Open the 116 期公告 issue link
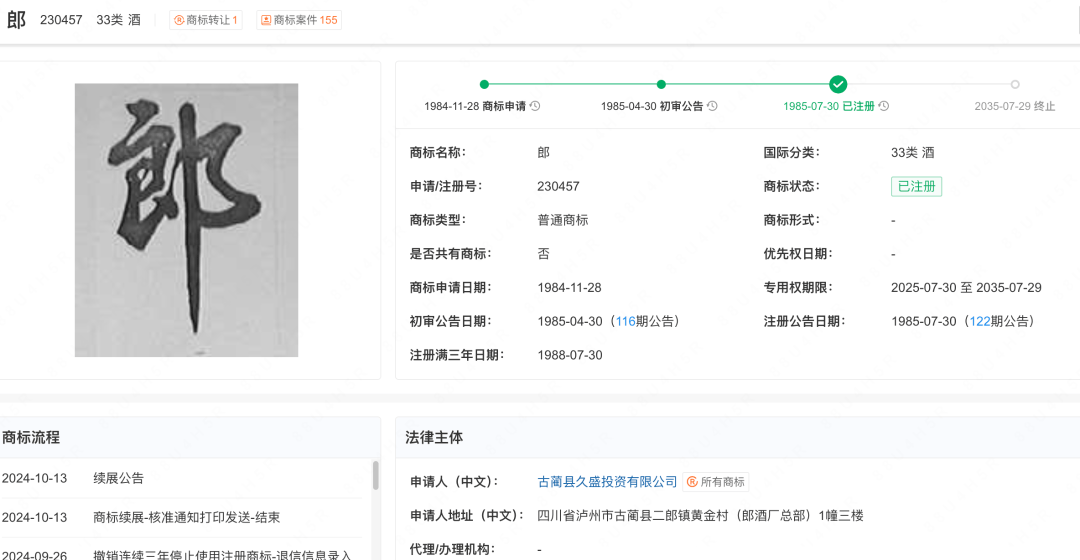The width and height of the screenshot is (1080, 560). coord(625,321)
